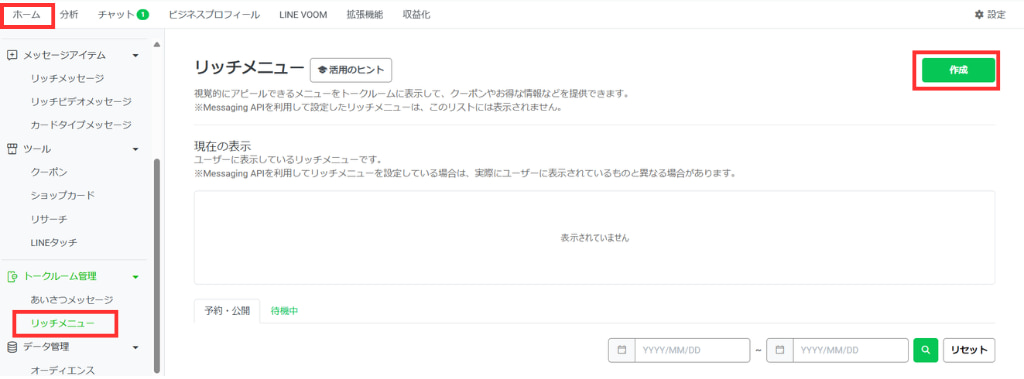Viewport: 1024px width, 379px height.
Task: Select リッチメニュー in sidebar
Action: (x=63, y=323)
